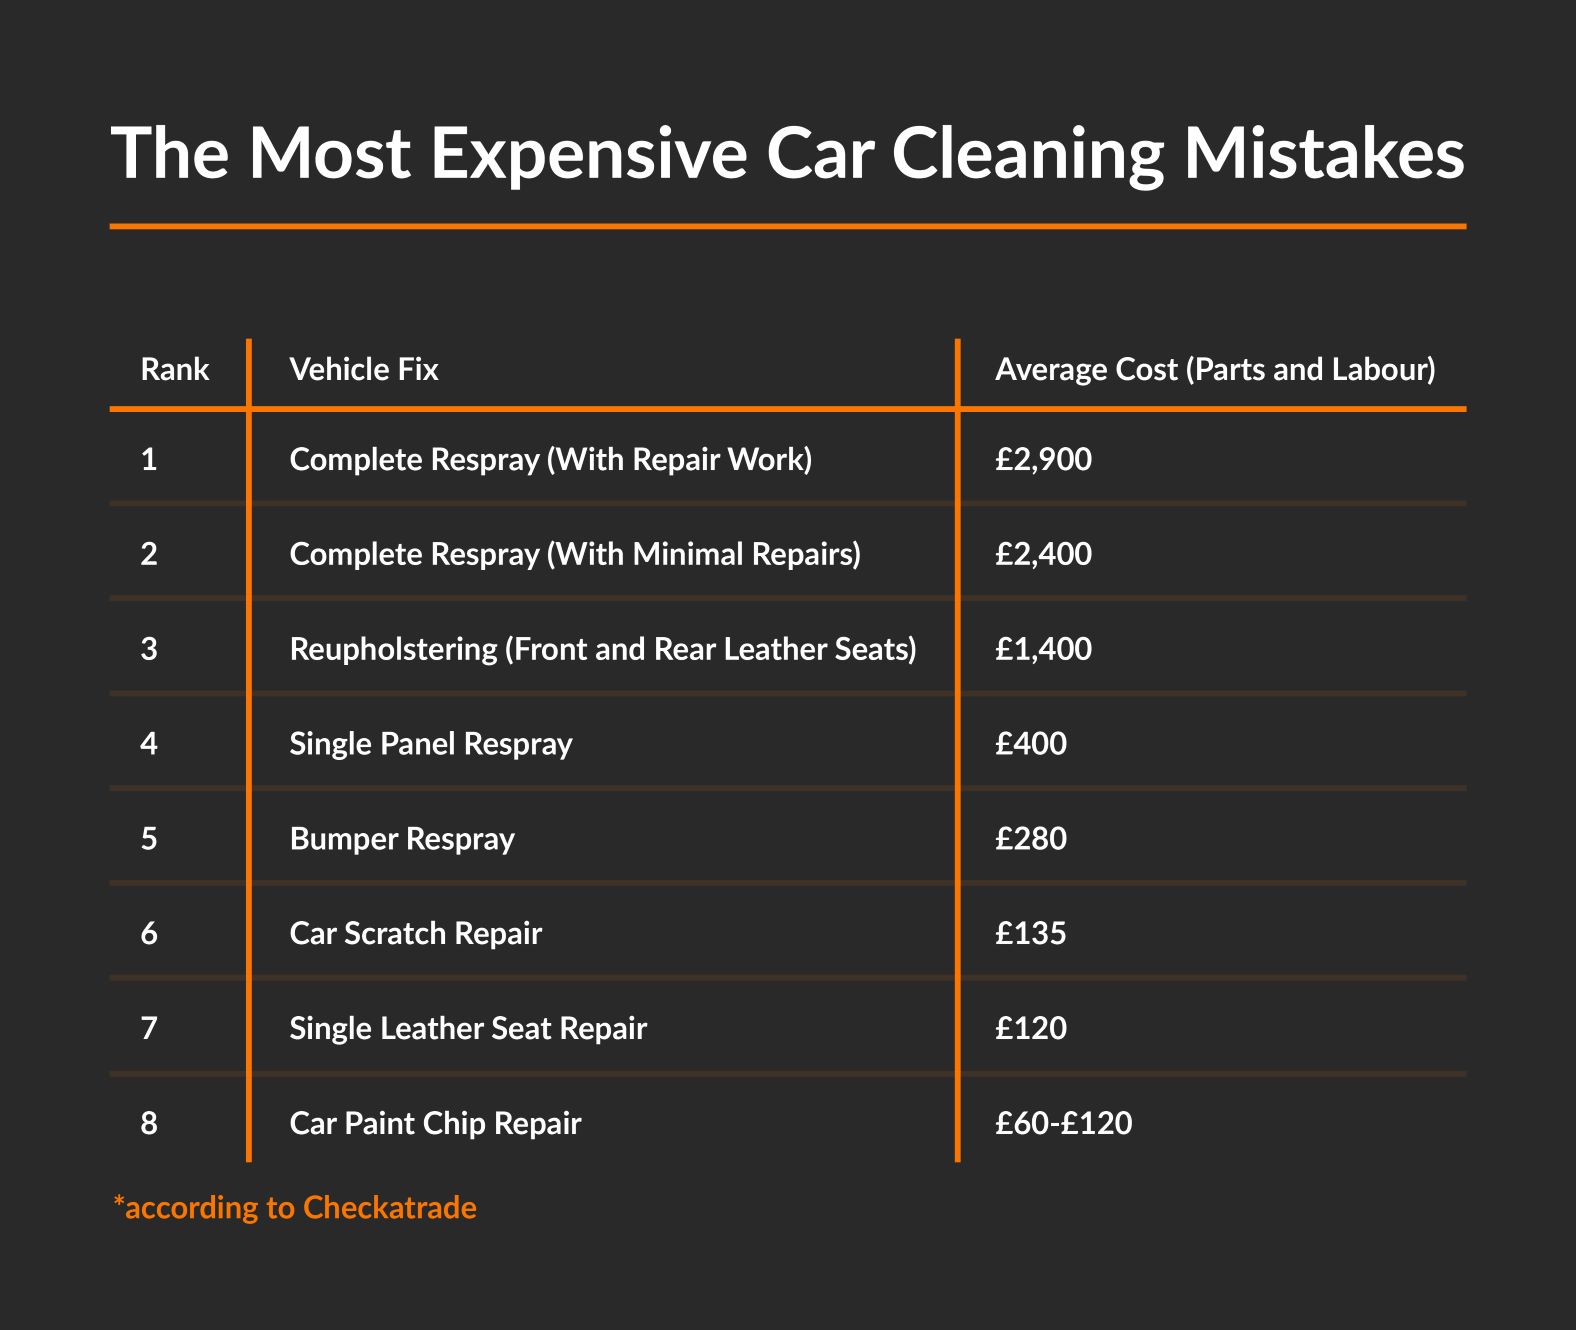Select Reupholstering (Front and Rear Leather Seats)

coord(603,649)
